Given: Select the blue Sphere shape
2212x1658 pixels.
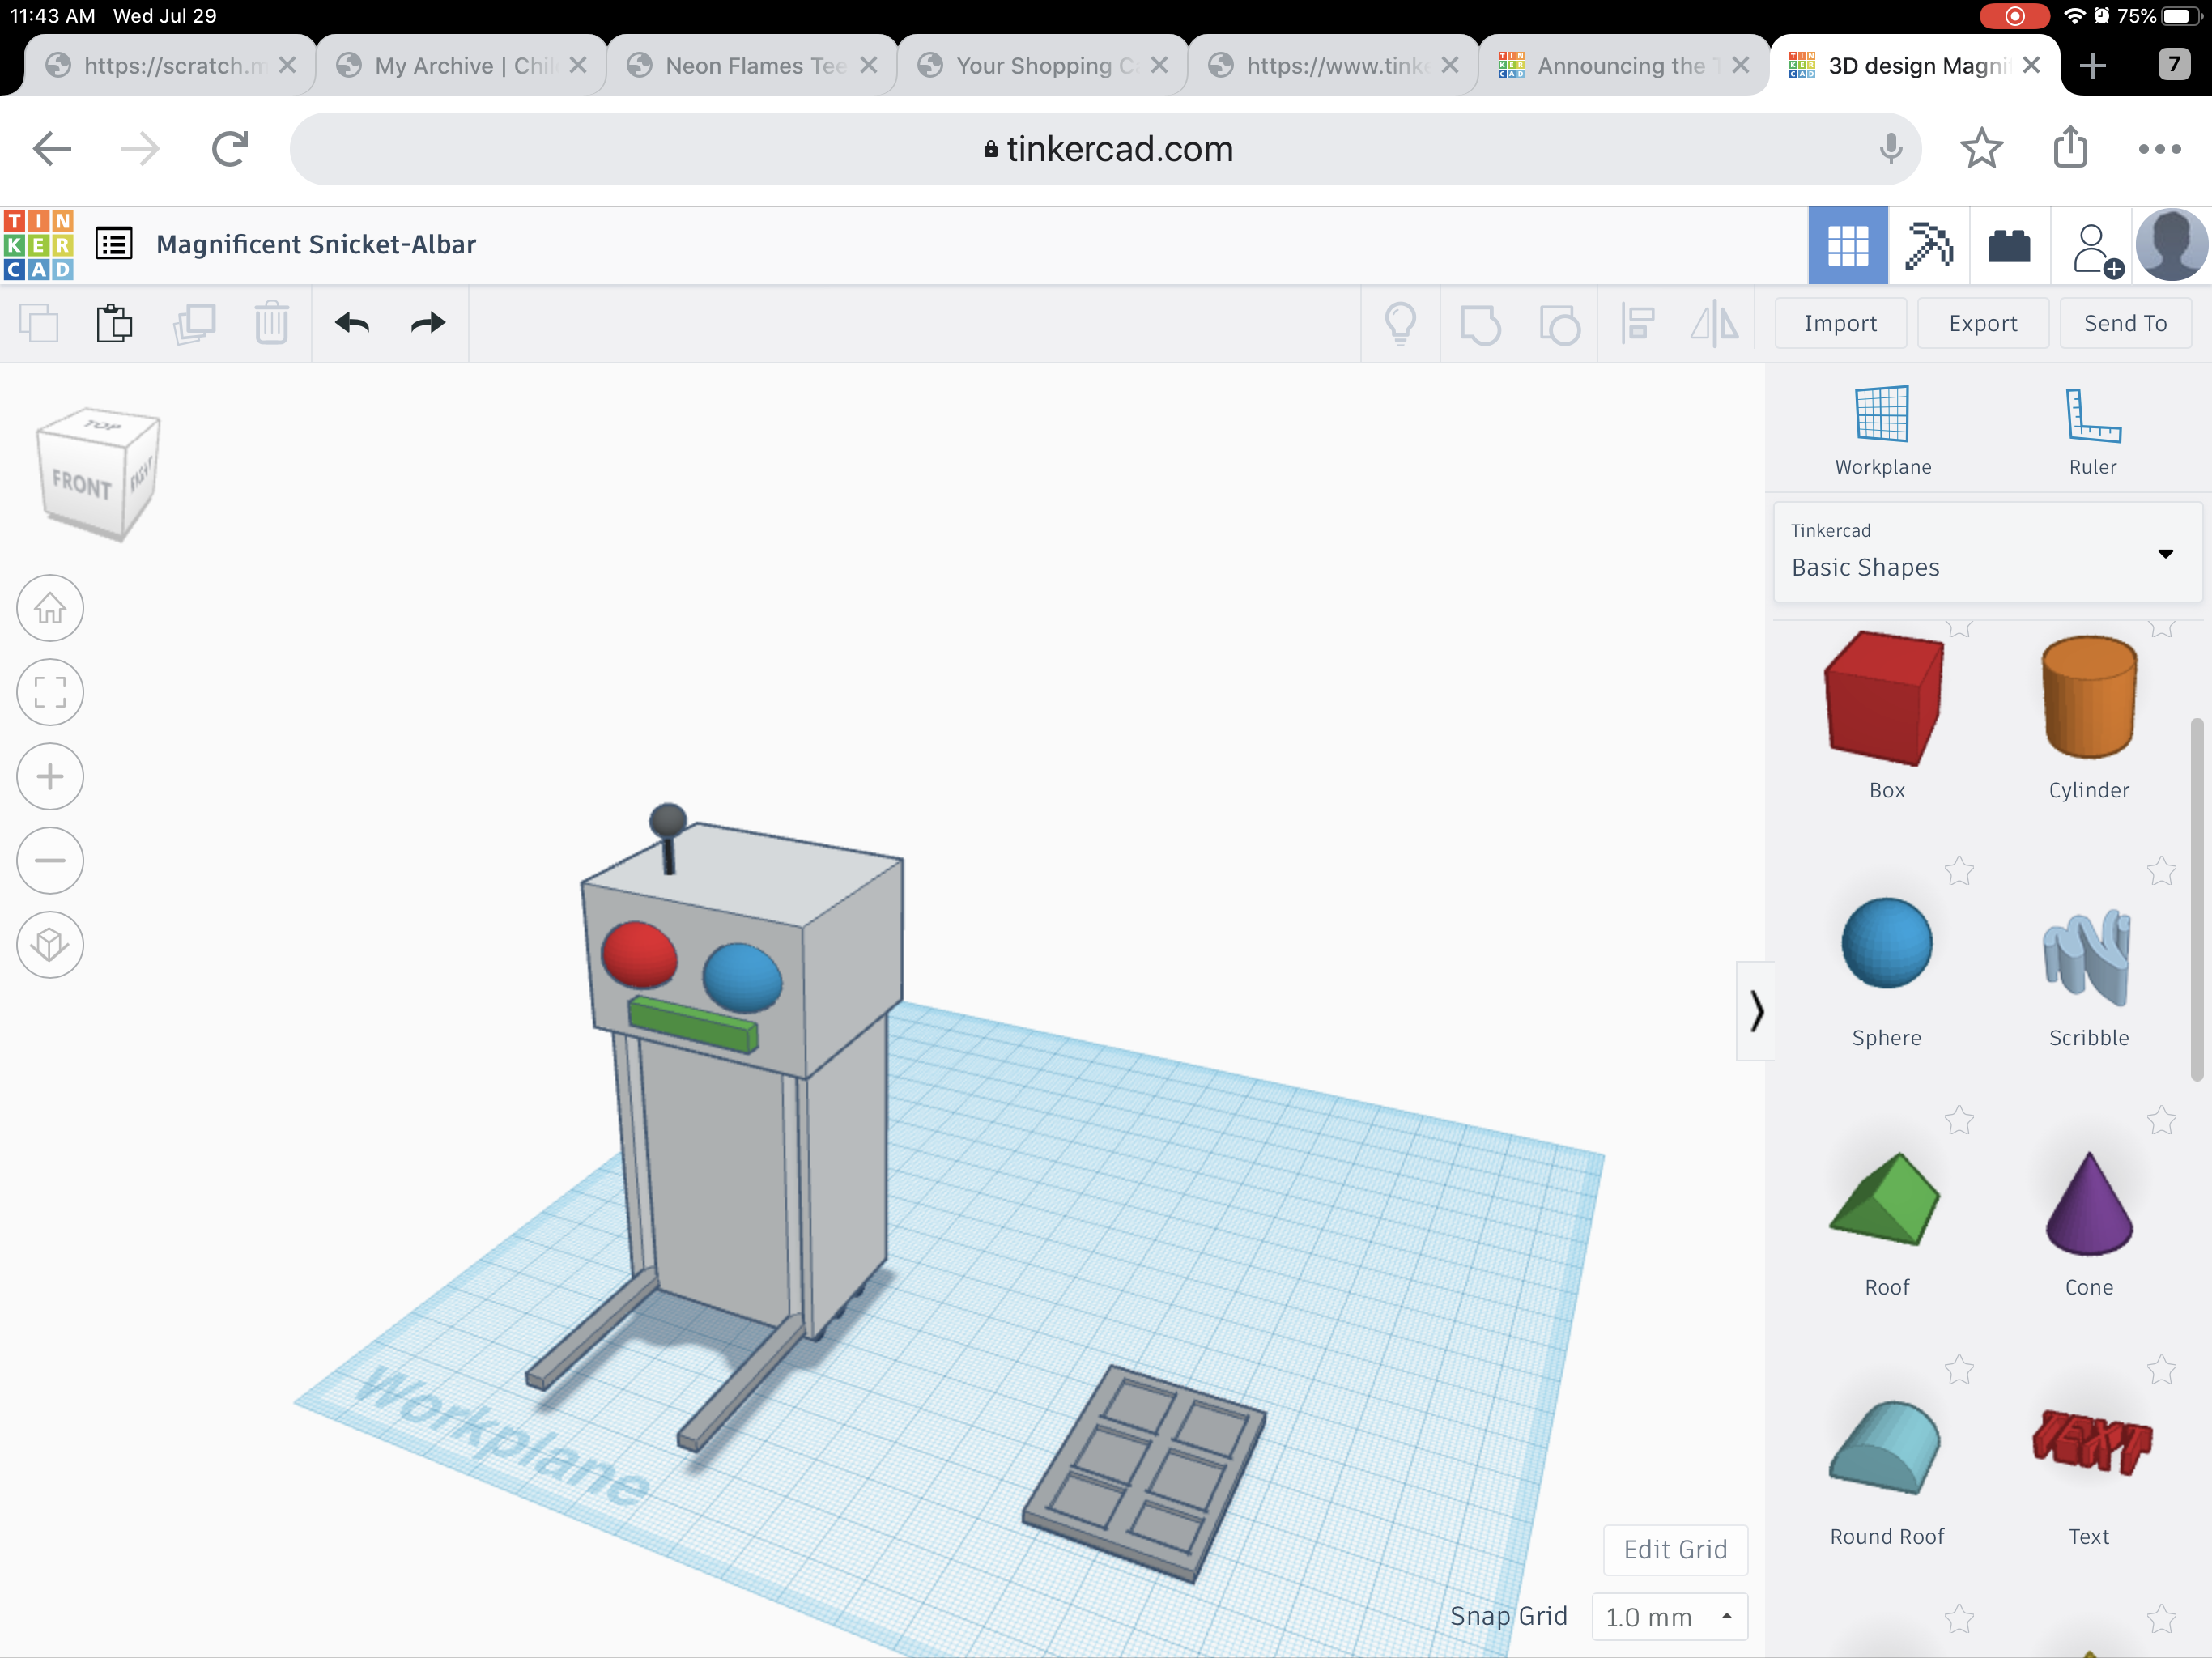Looking at the screenshot, I should pos(1886,943).
